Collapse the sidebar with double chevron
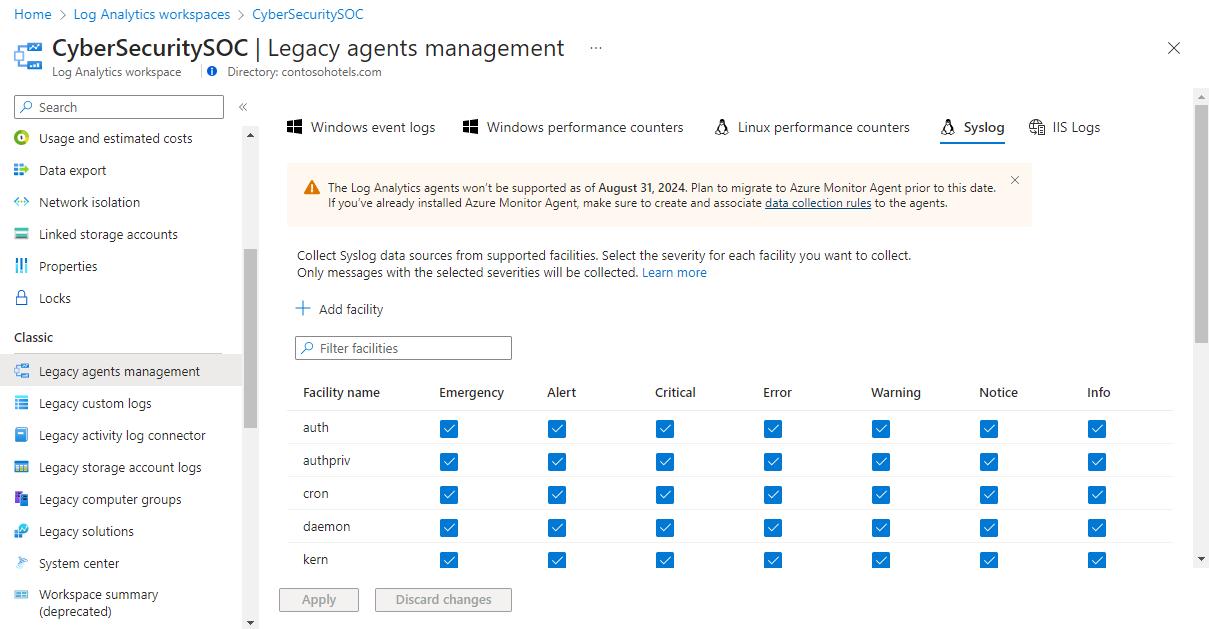Viewport: 1209px width, 629px height. (x=242, y=107)
